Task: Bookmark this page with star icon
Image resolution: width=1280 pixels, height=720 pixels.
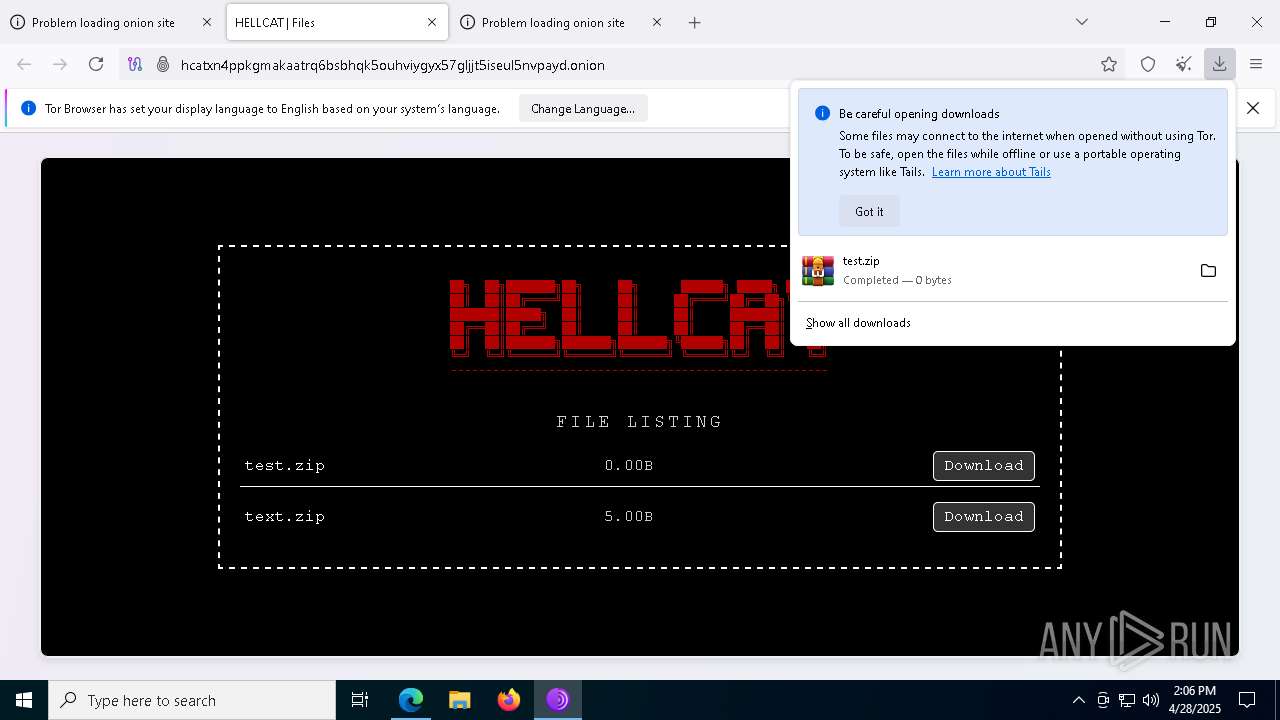Action: click(x=1109, y=64)
